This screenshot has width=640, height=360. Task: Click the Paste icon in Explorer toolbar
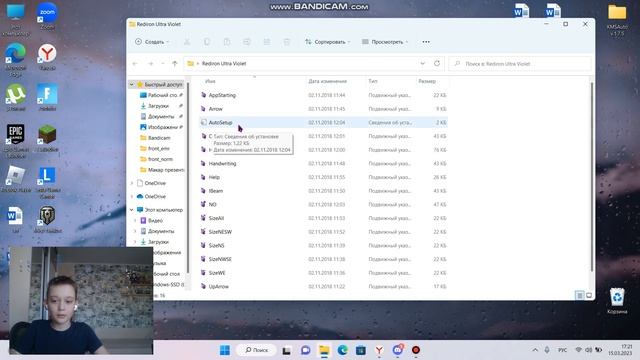coord(227,42)
